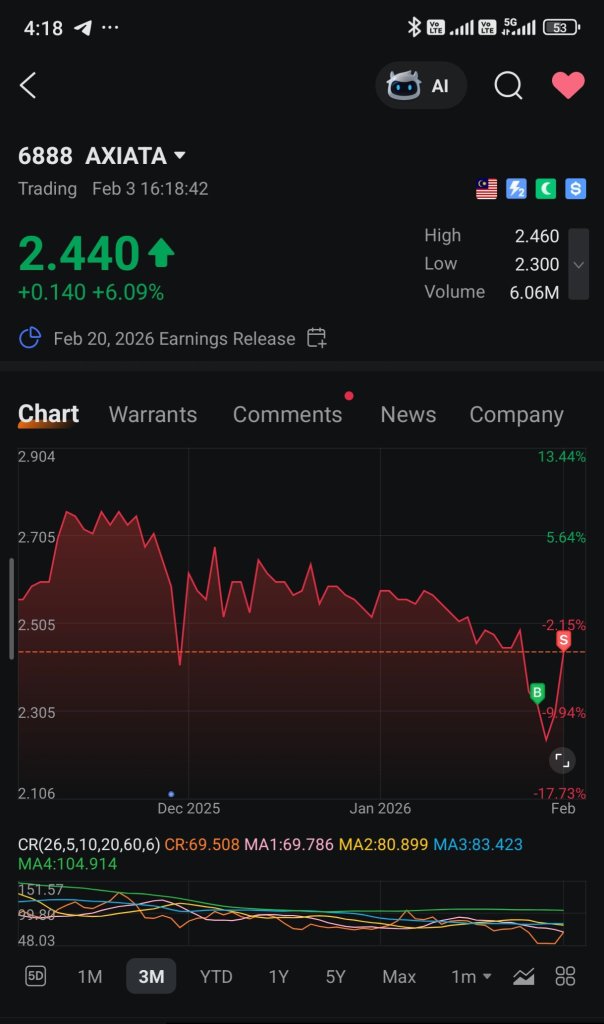Tap the Low value 2.300

537,264
